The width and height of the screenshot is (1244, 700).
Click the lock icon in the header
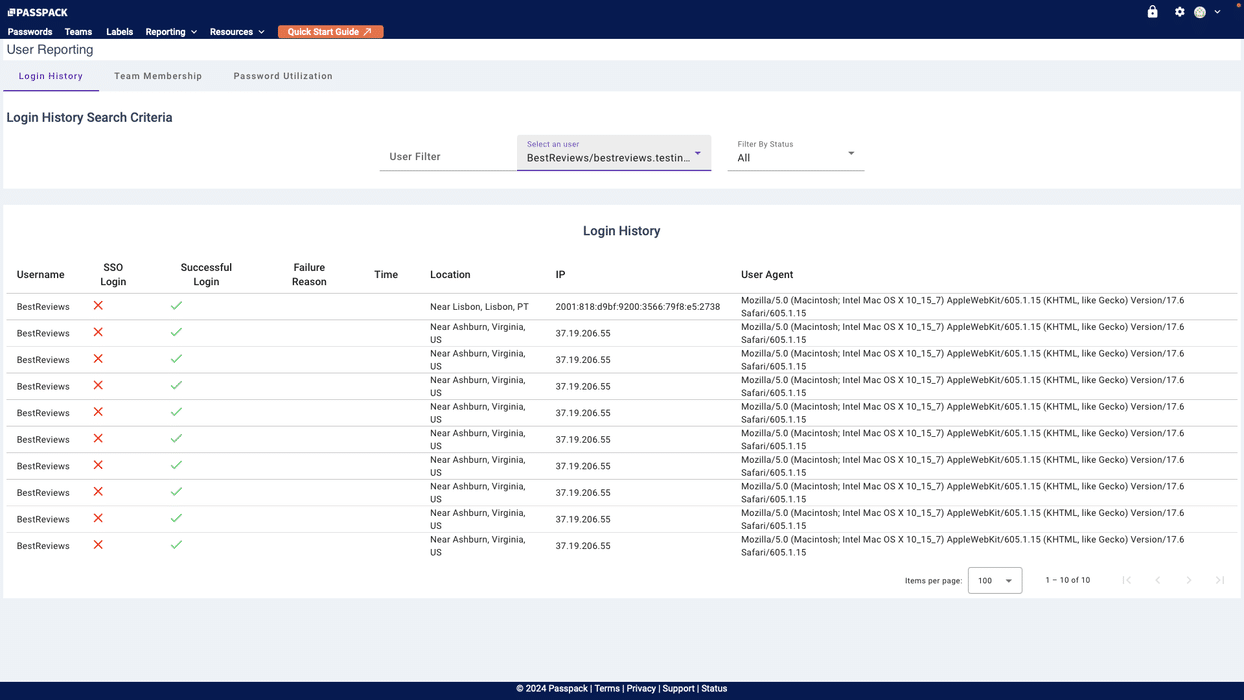pyautogui.click(x=1152, y=11)
